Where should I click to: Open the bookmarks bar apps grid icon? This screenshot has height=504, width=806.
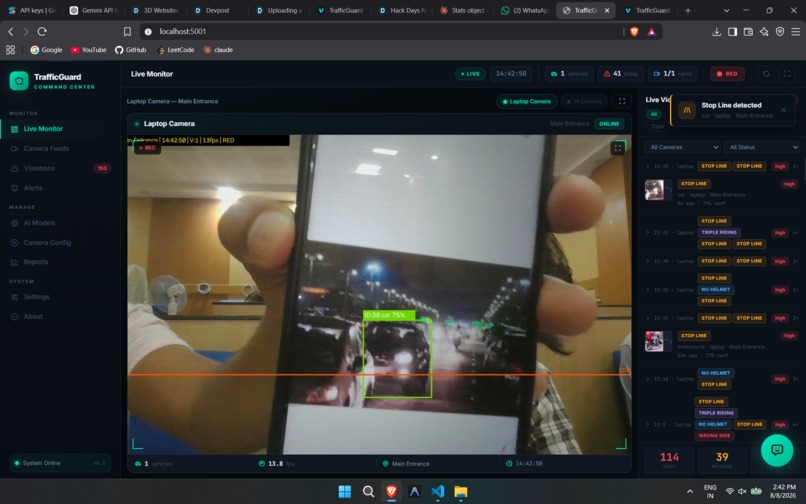click(x=10, y=50)
